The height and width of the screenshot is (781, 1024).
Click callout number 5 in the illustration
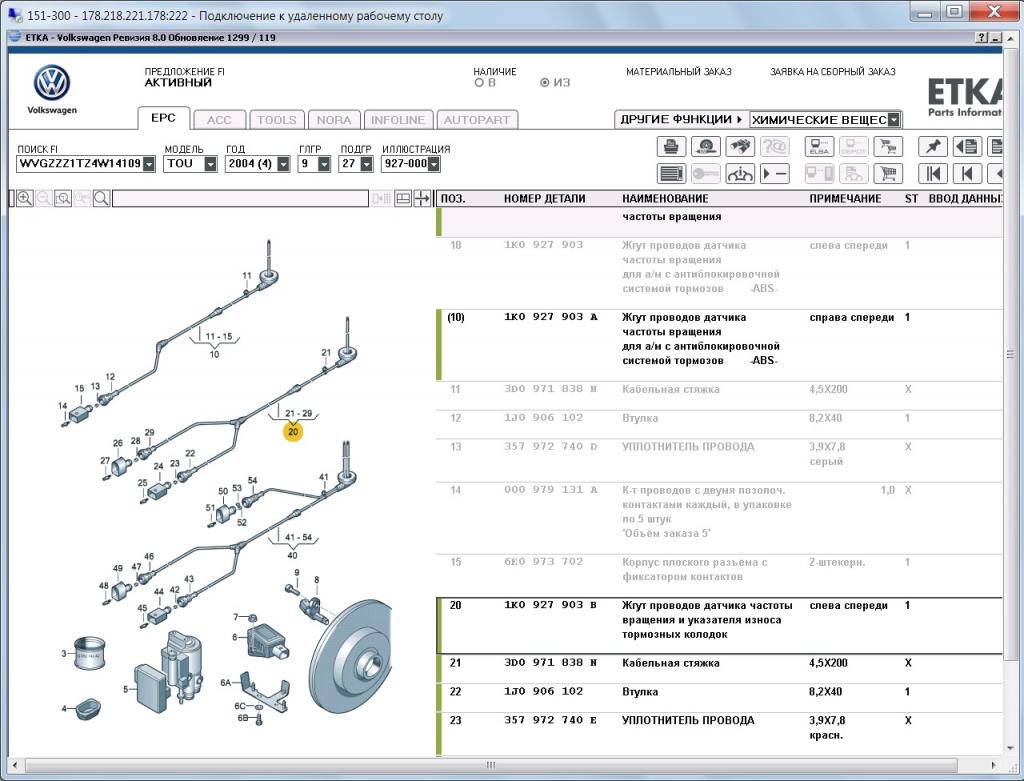pyautogui.click(x=125, y=689)
